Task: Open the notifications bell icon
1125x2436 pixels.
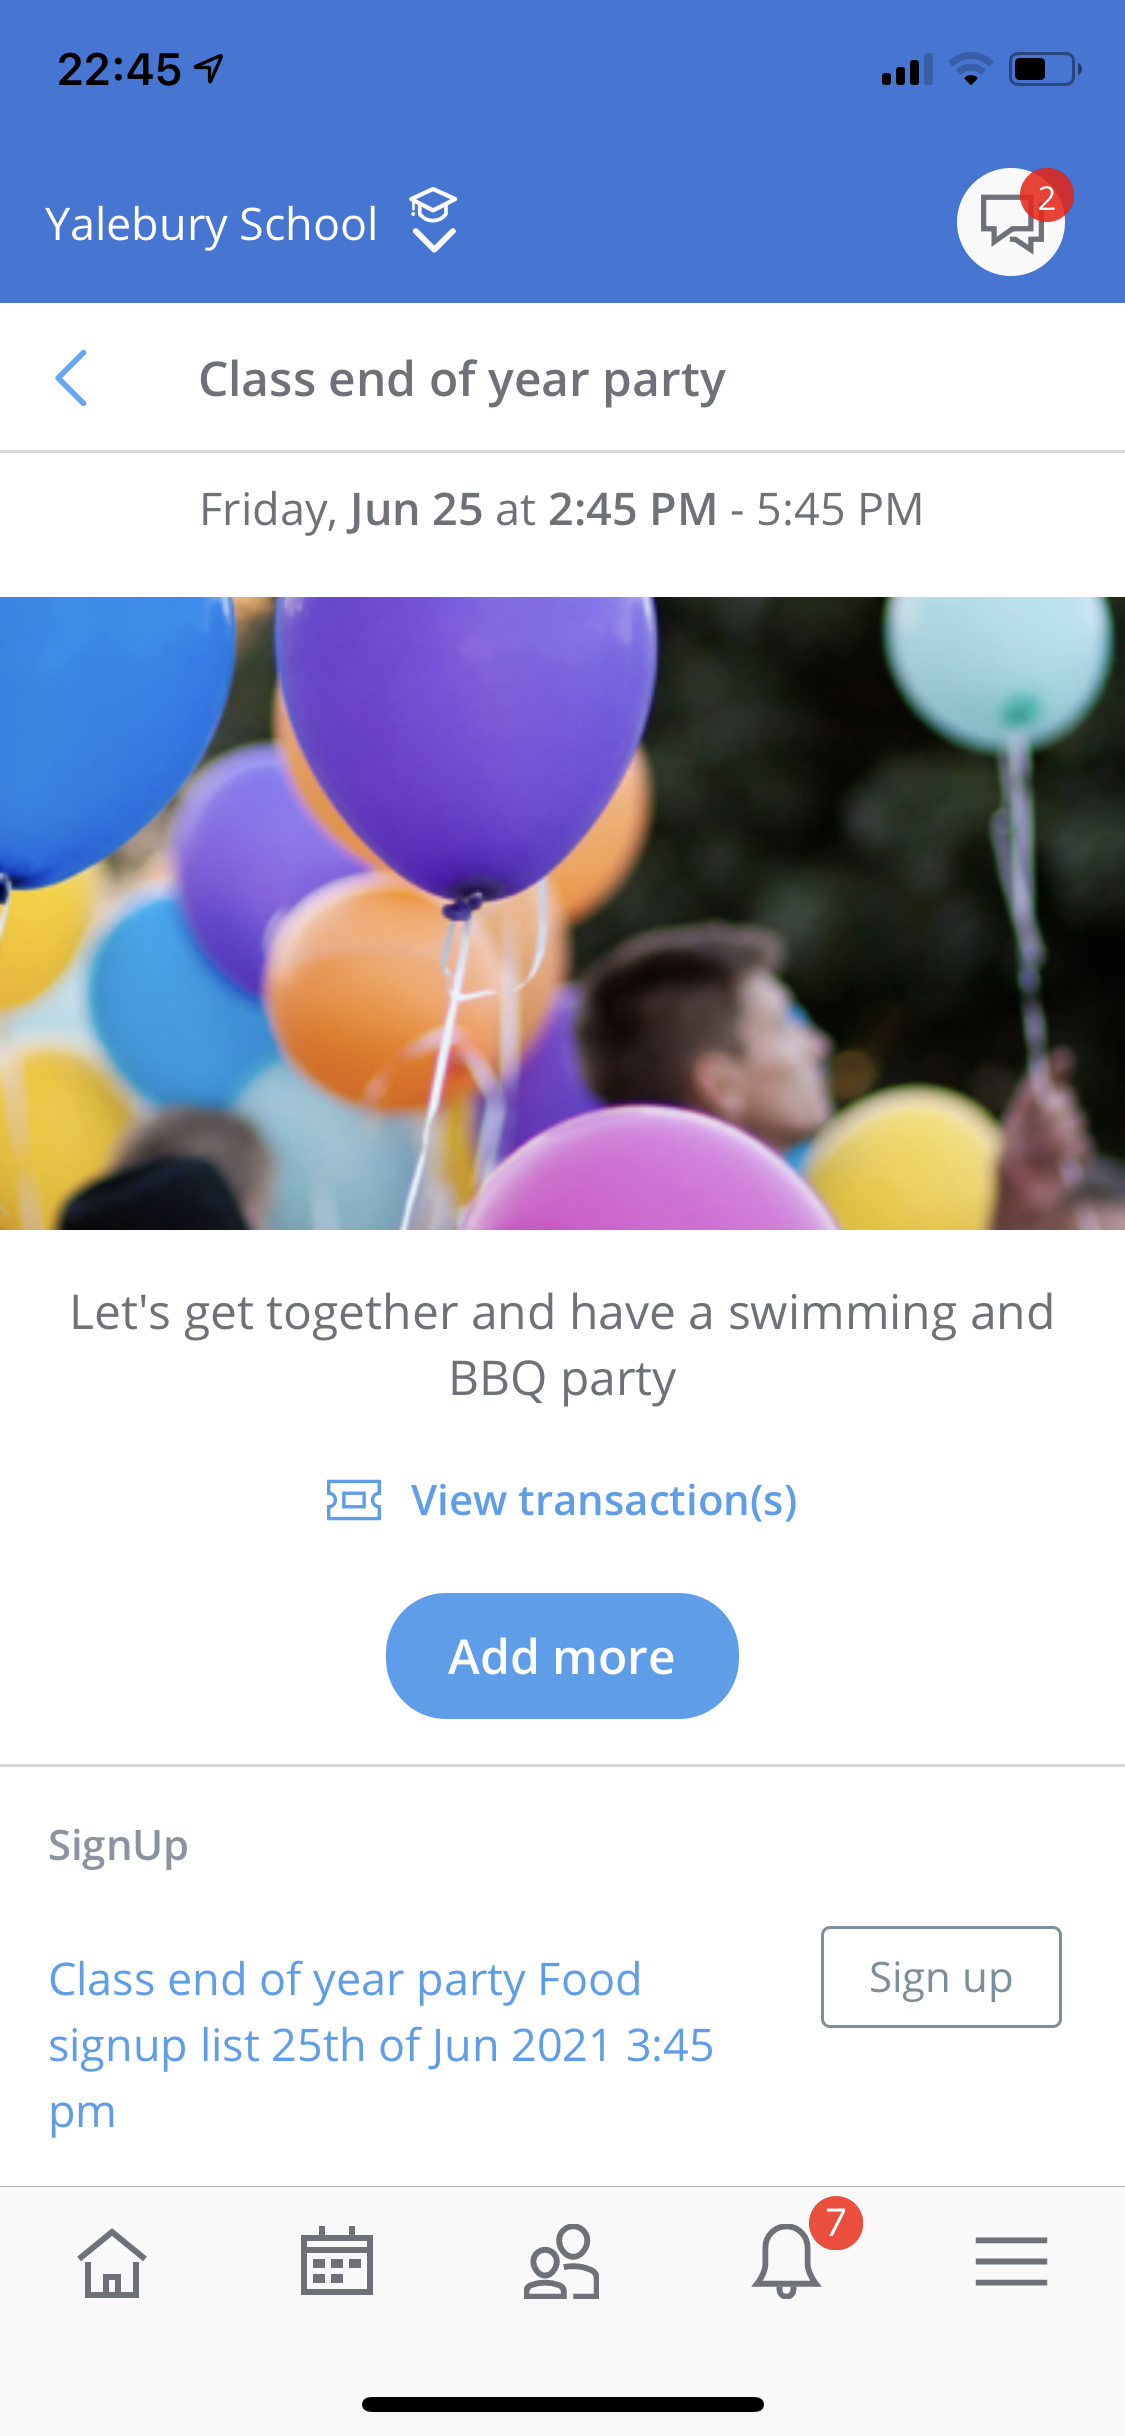Action: tap(787, 2262)
